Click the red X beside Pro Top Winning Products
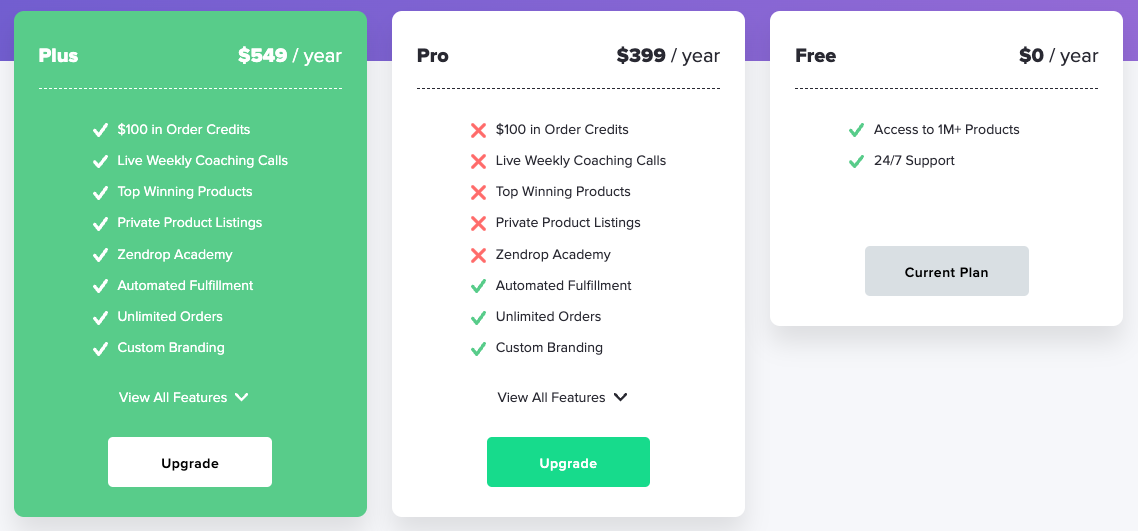This screenshot has height=531, width=1138. [x=478, y=192]
